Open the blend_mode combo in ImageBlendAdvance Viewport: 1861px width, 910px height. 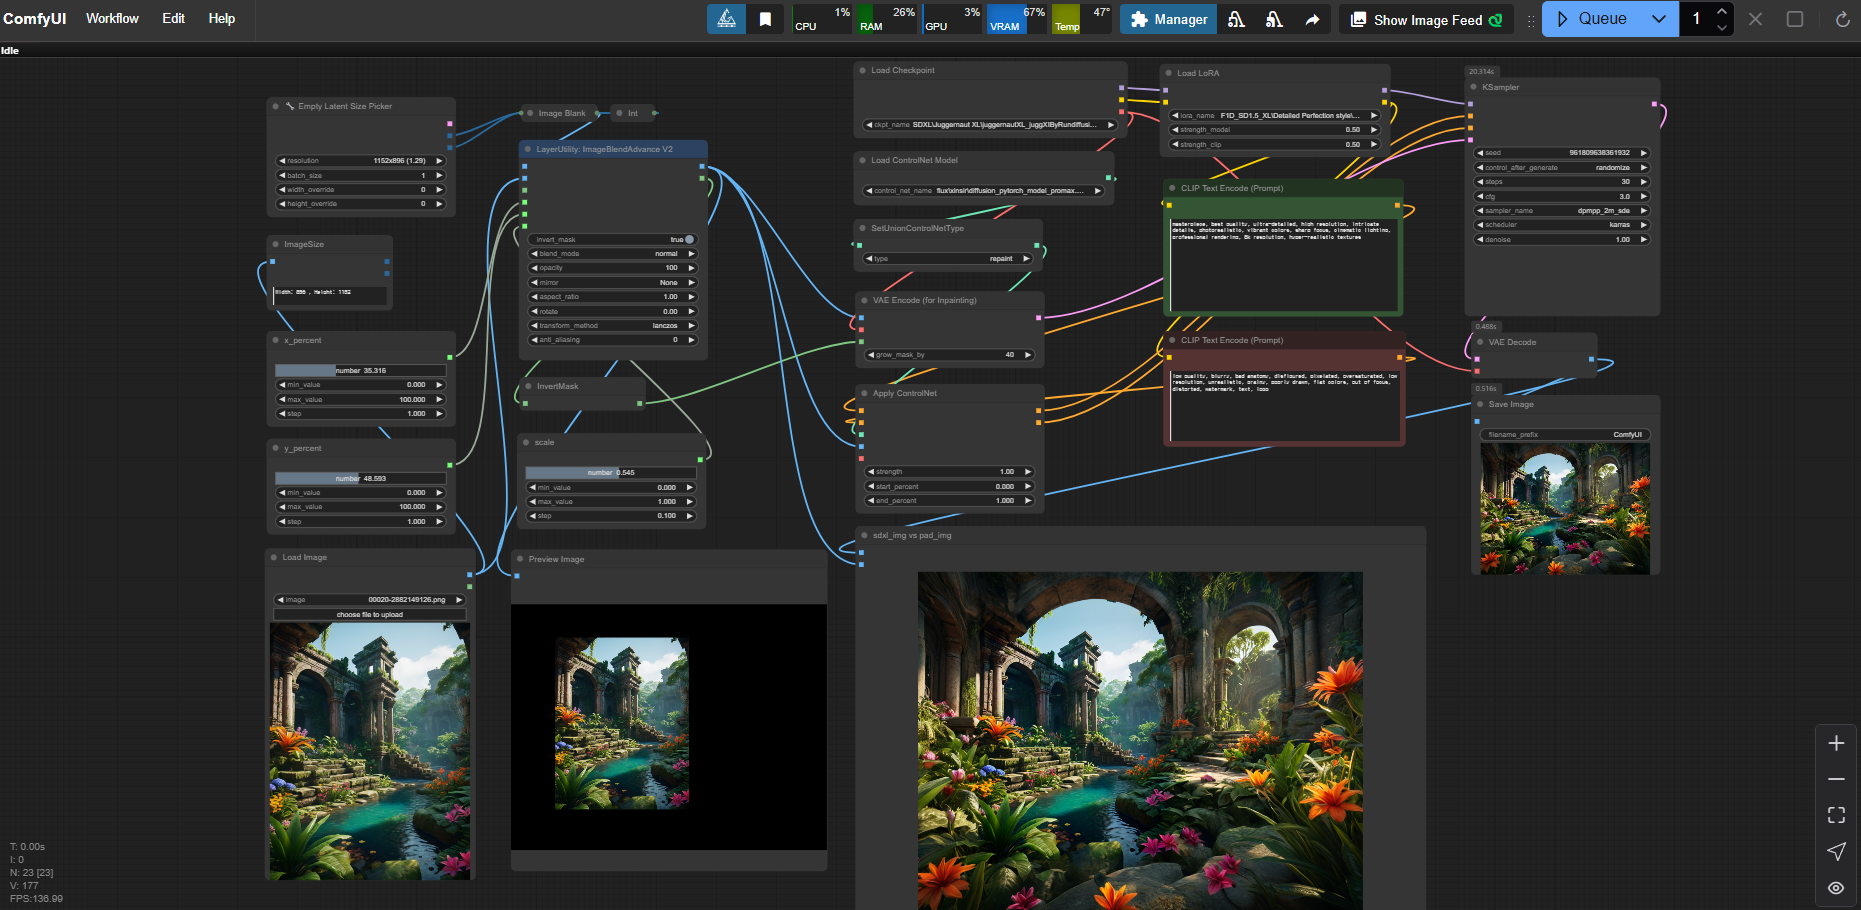click(612, 254)
